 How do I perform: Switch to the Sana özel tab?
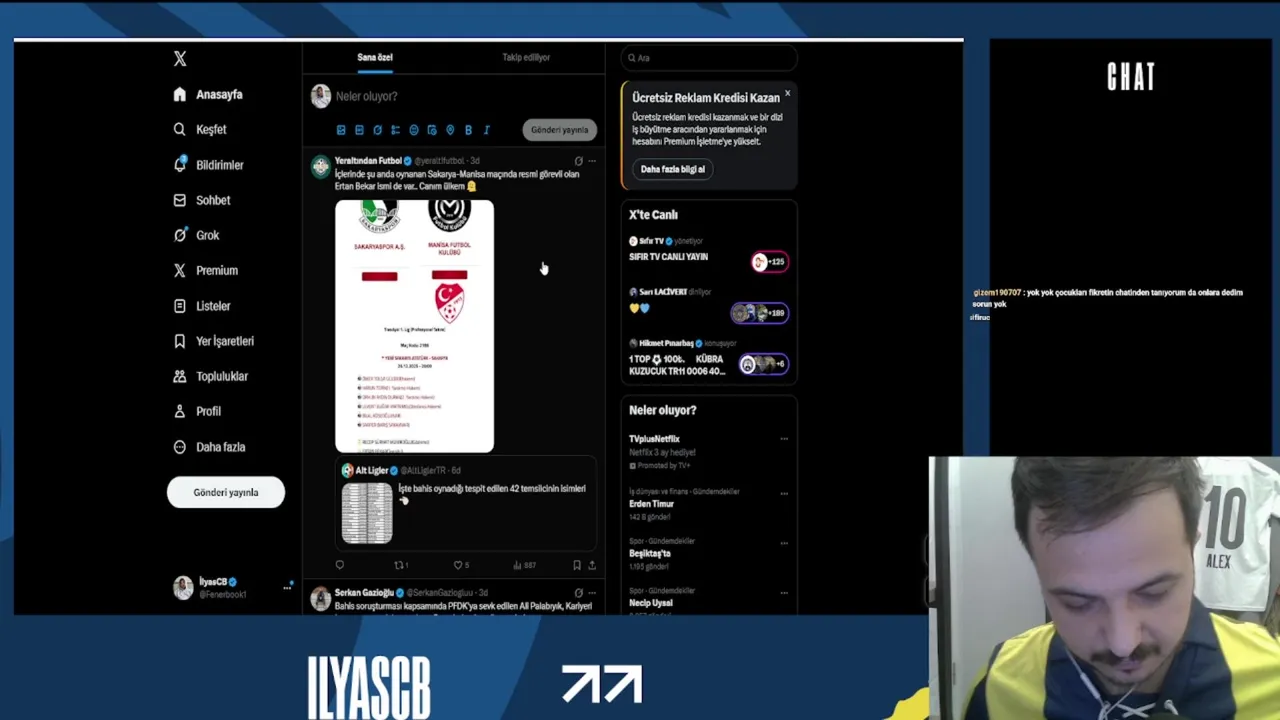[x=375, y=57]
